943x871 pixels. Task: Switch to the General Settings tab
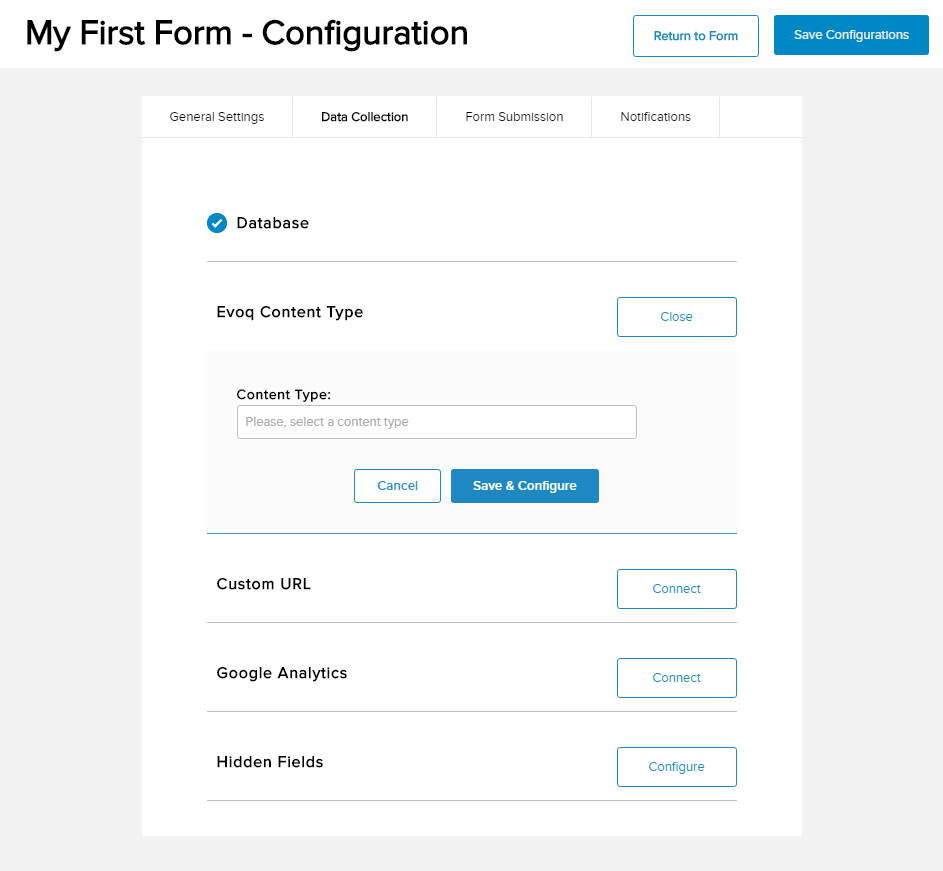(217, 117)
